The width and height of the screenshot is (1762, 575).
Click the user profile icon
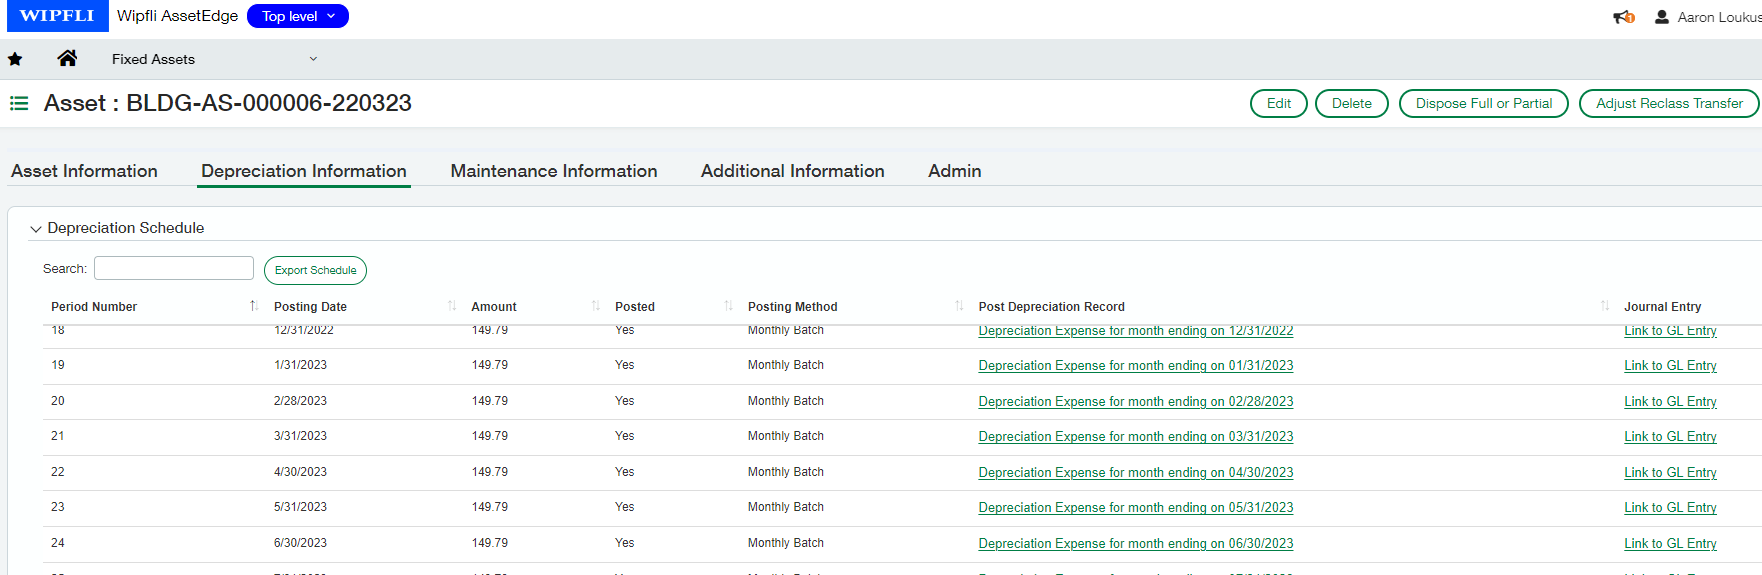point(1662,17)
